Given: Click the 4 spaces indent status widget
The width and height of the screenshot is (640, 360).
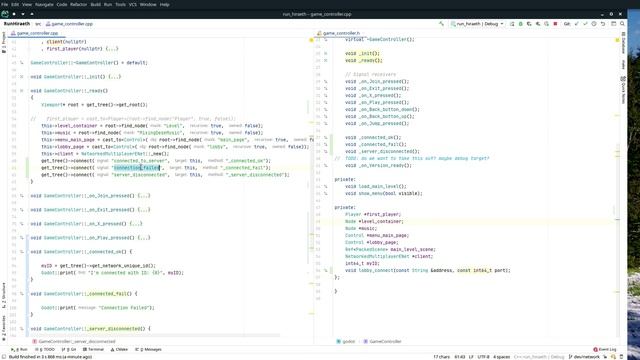Looking at the screenshot, I should (501, 357).
